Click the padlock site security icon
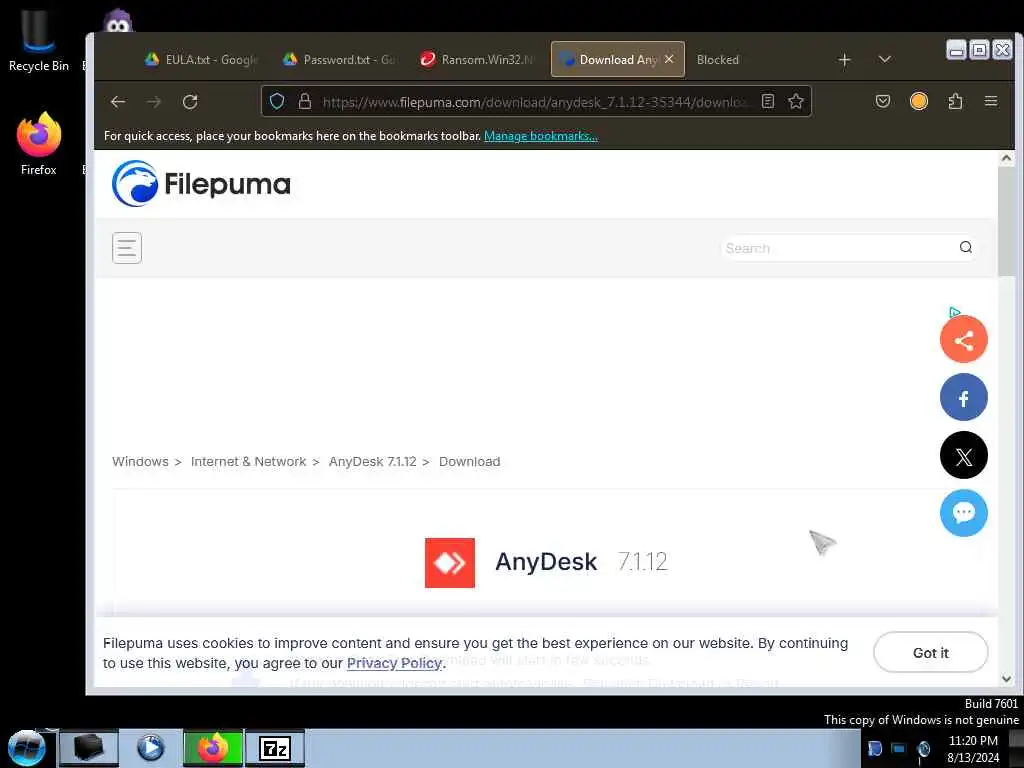 (x=304, y=101)
